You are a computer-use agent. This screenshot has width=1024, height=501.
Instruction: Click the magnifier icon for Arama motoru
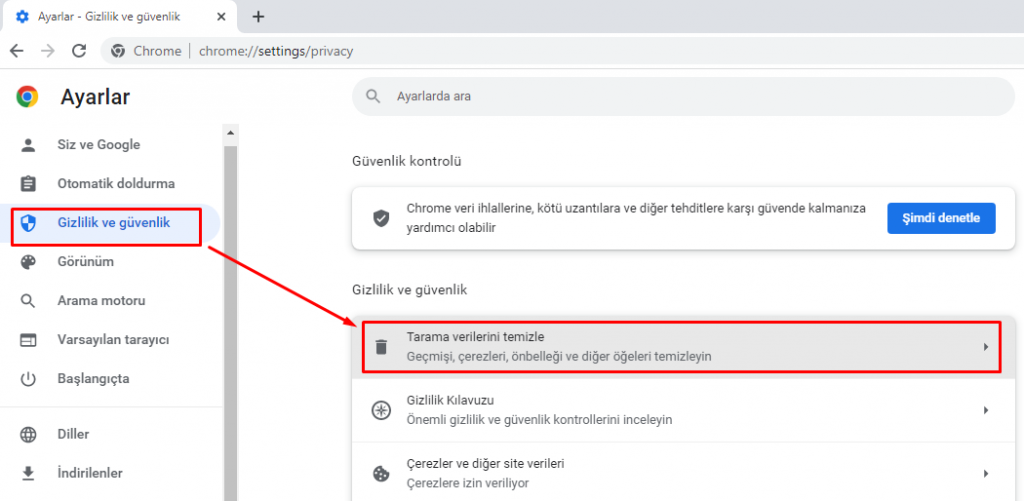click(28, 301)
